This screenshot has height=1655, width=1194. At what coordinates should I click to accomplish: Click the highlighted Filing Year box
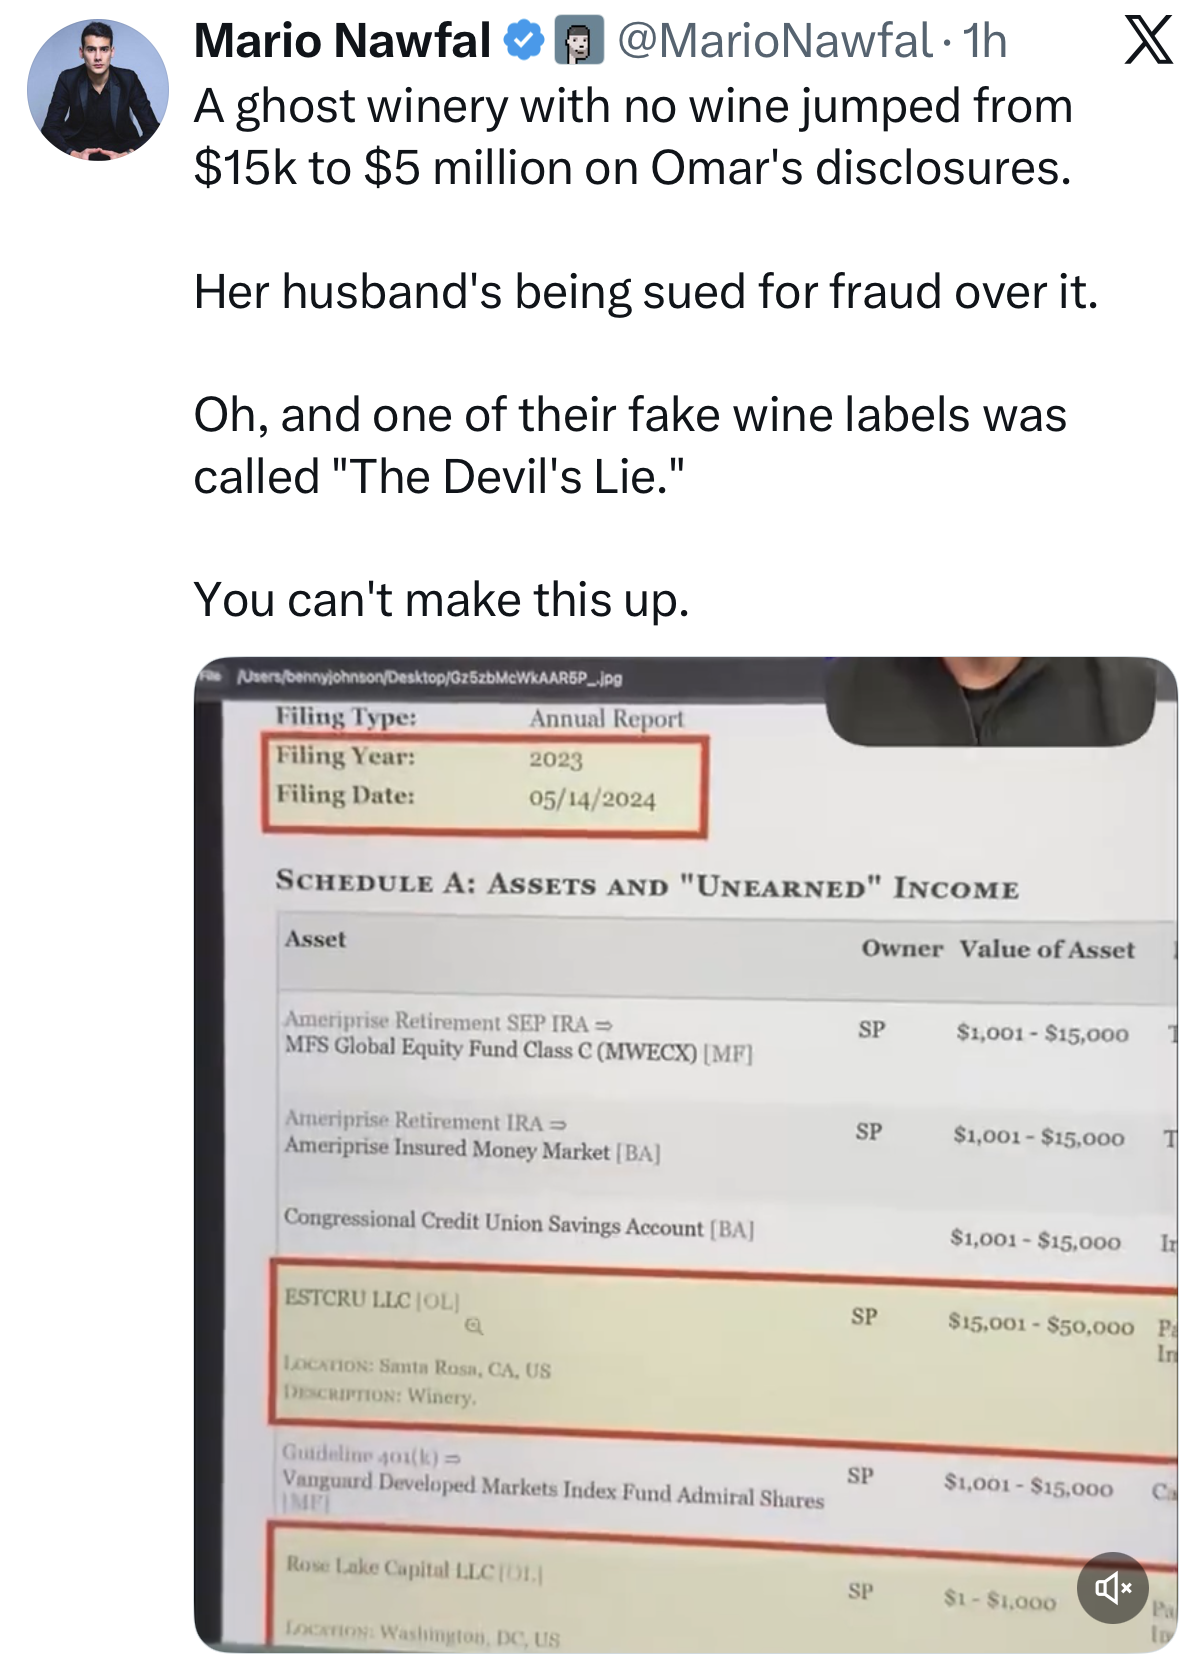pos(485,785)
